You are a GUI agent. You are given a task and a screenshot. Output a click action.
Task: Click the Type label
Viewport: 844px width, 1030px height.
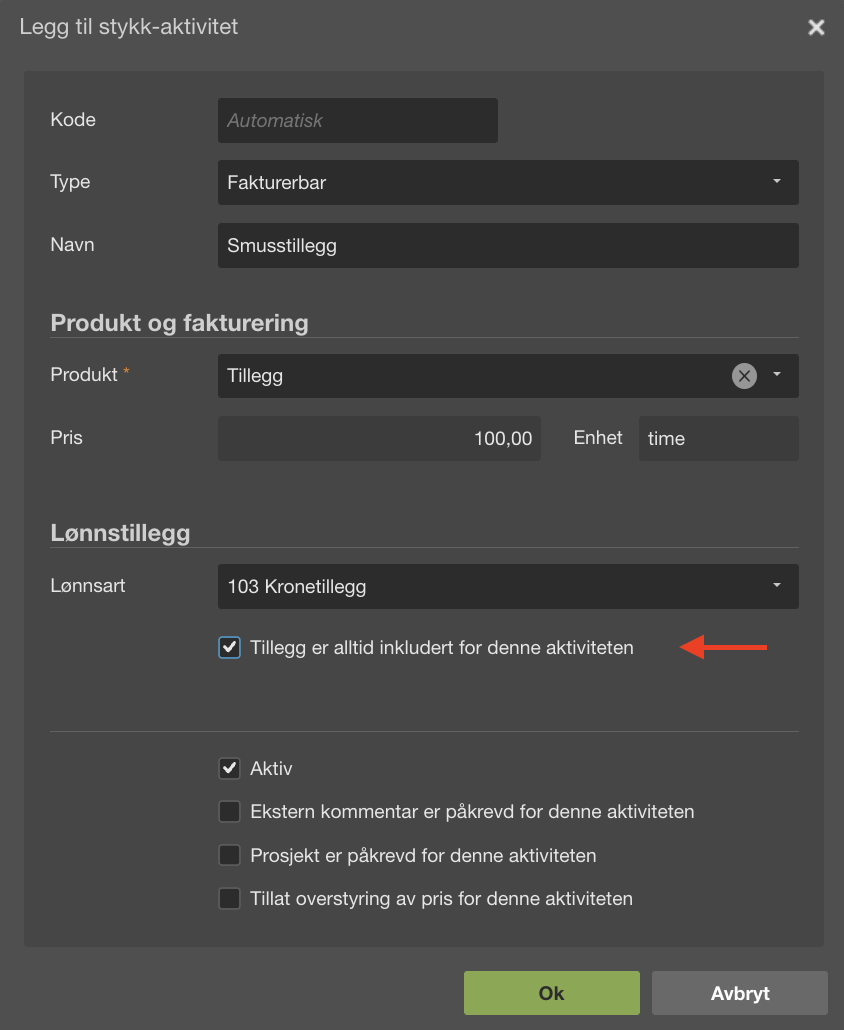point(70,182)
